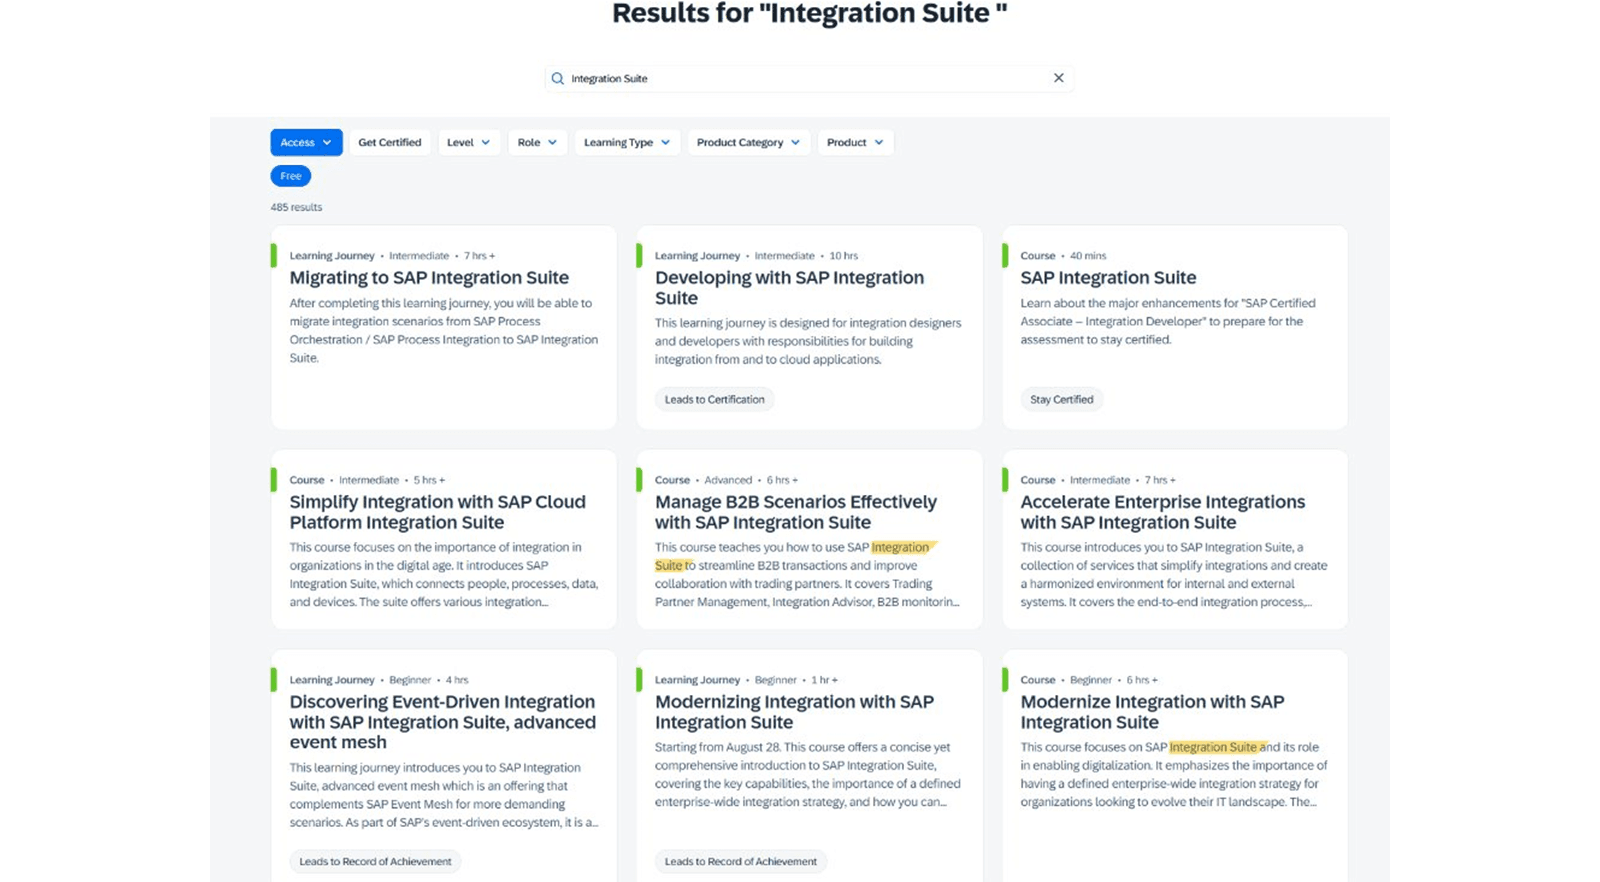Click the "Course • 40 mins" label

[x=1063, y=256]
